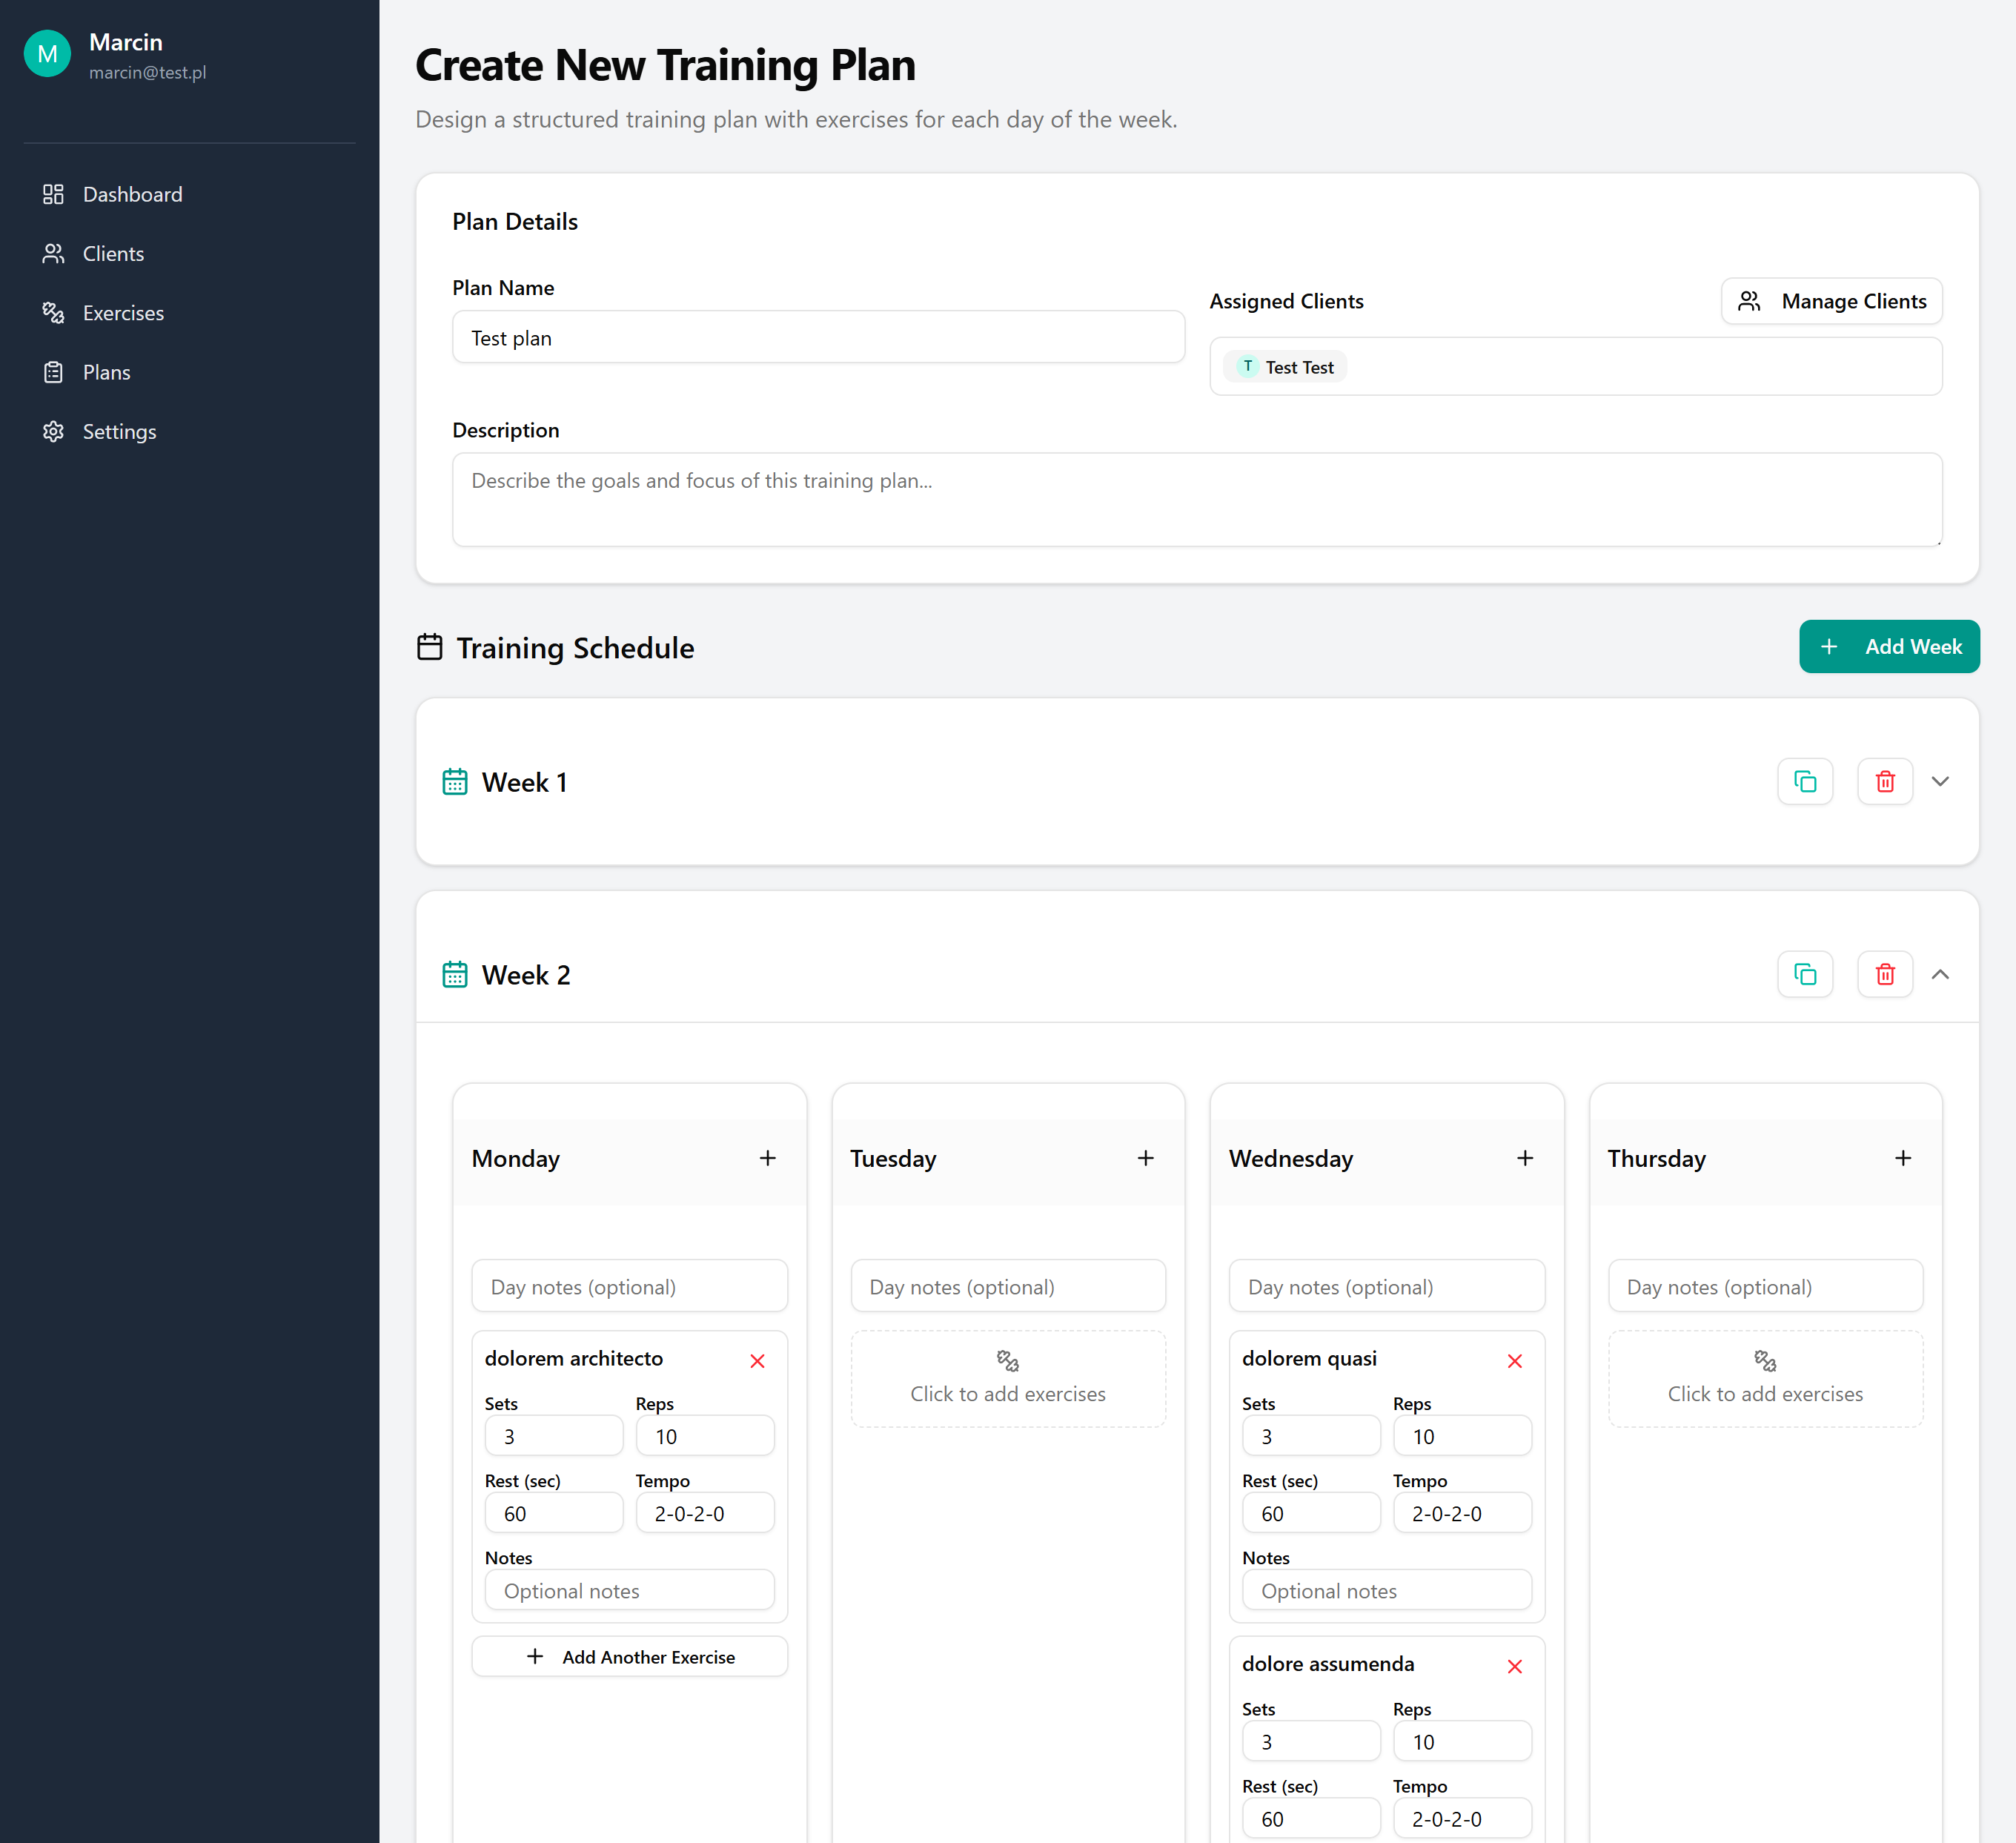The image size is (2016, 1843).
Task: Remove the dolorem quasi exercise
Action: [x=1514, y=1361]
